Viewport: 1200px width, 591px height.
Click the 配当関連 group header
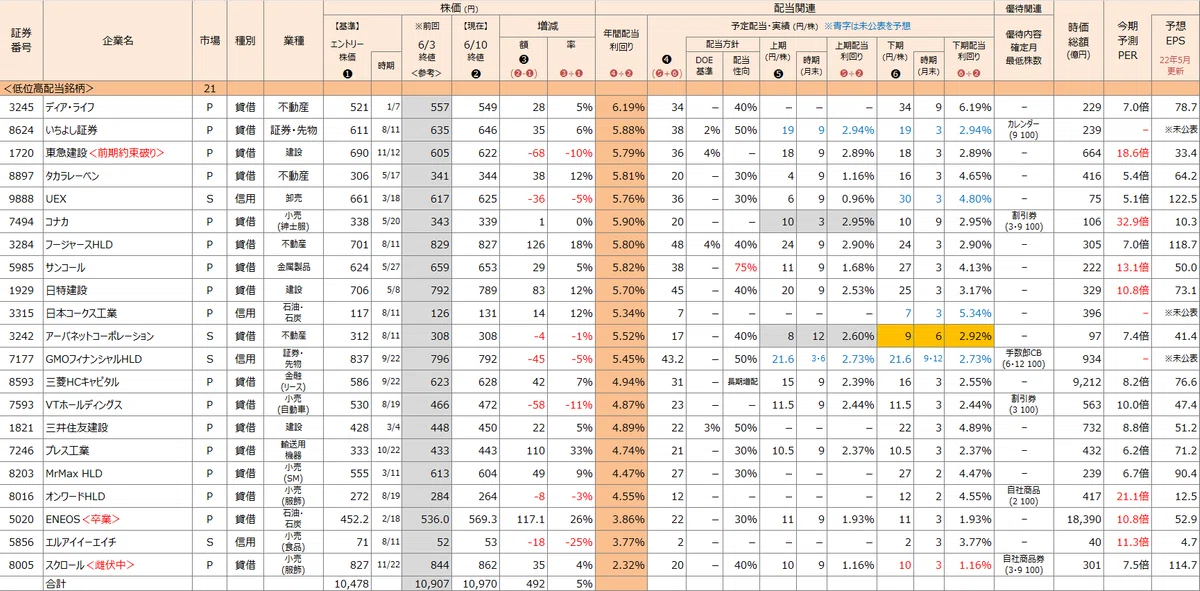point(793,7)
